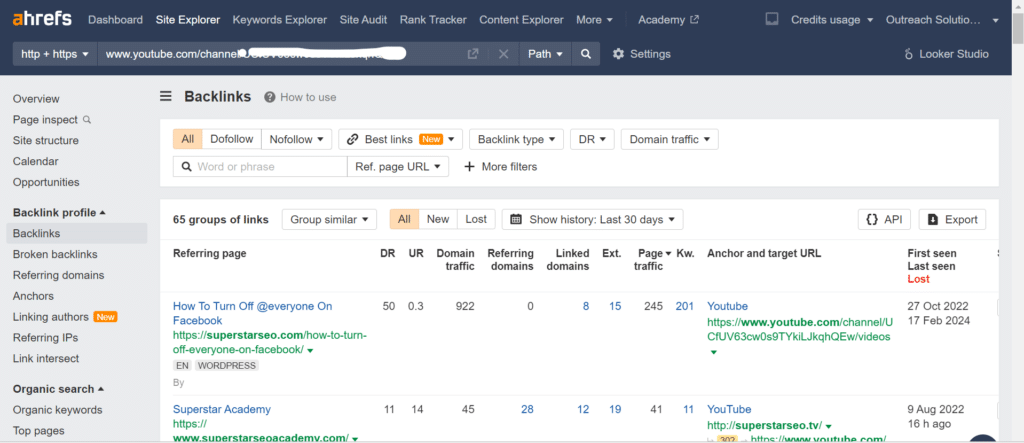The image size is (1024, 443).
Task: Show only Lost links
Action: click(476, 220)
